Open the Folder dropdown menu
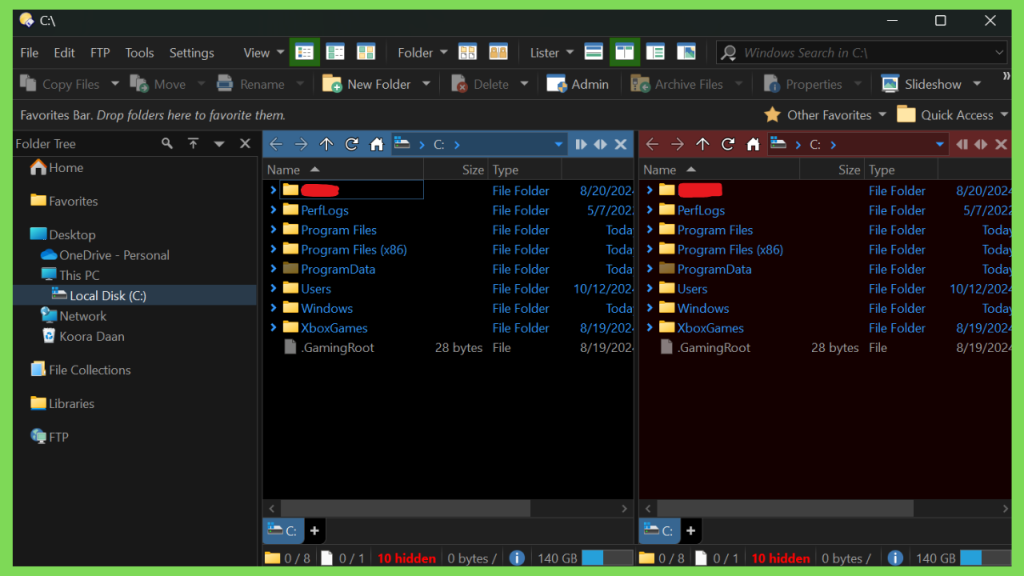 click(x=422, y=53)
